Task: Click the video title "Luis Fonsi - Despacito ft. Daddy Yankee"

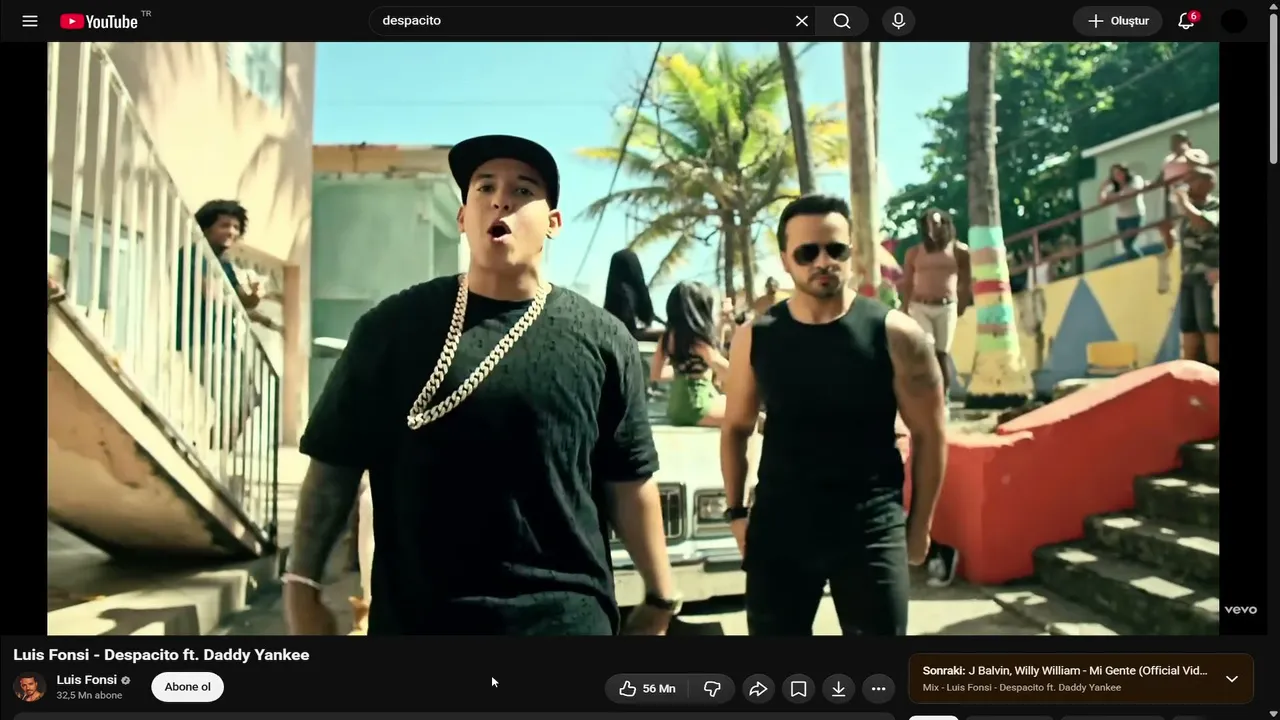Action: click(161, 655)
